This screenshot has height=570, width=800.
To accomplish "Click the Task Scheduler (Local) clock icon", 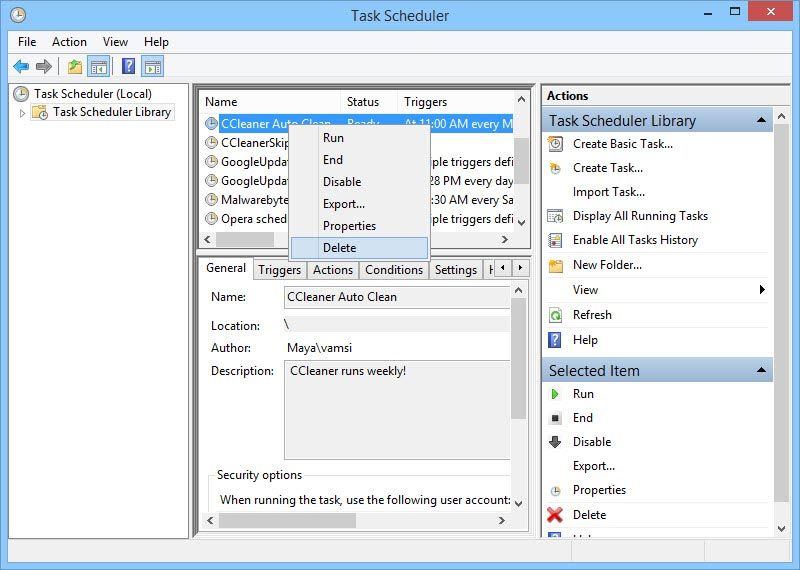I will click(x=21, y=94).
